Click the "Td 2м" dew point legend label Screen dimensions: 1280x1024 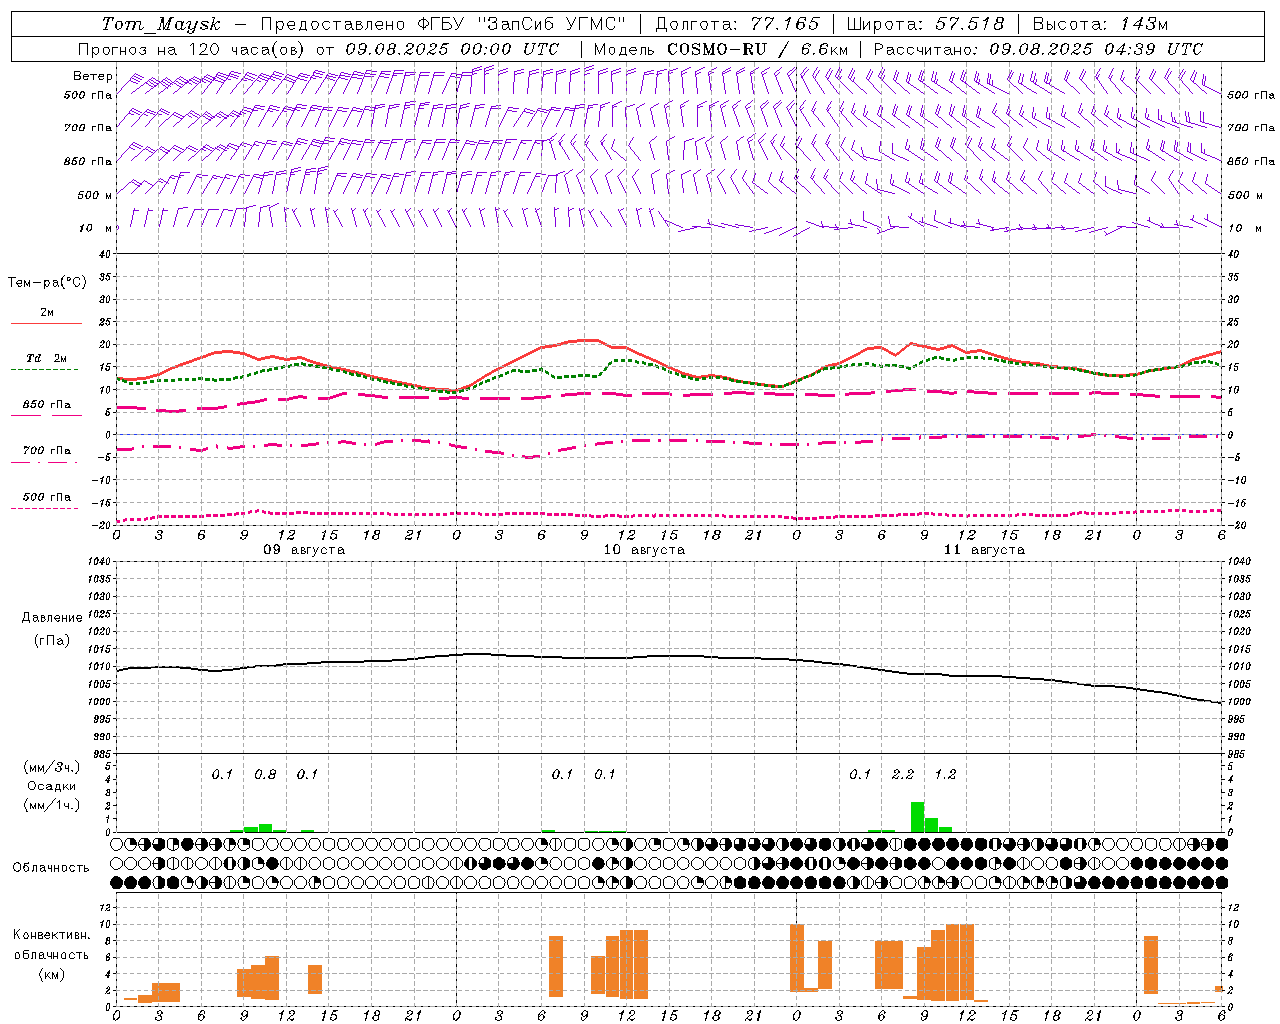pos(46,358)
